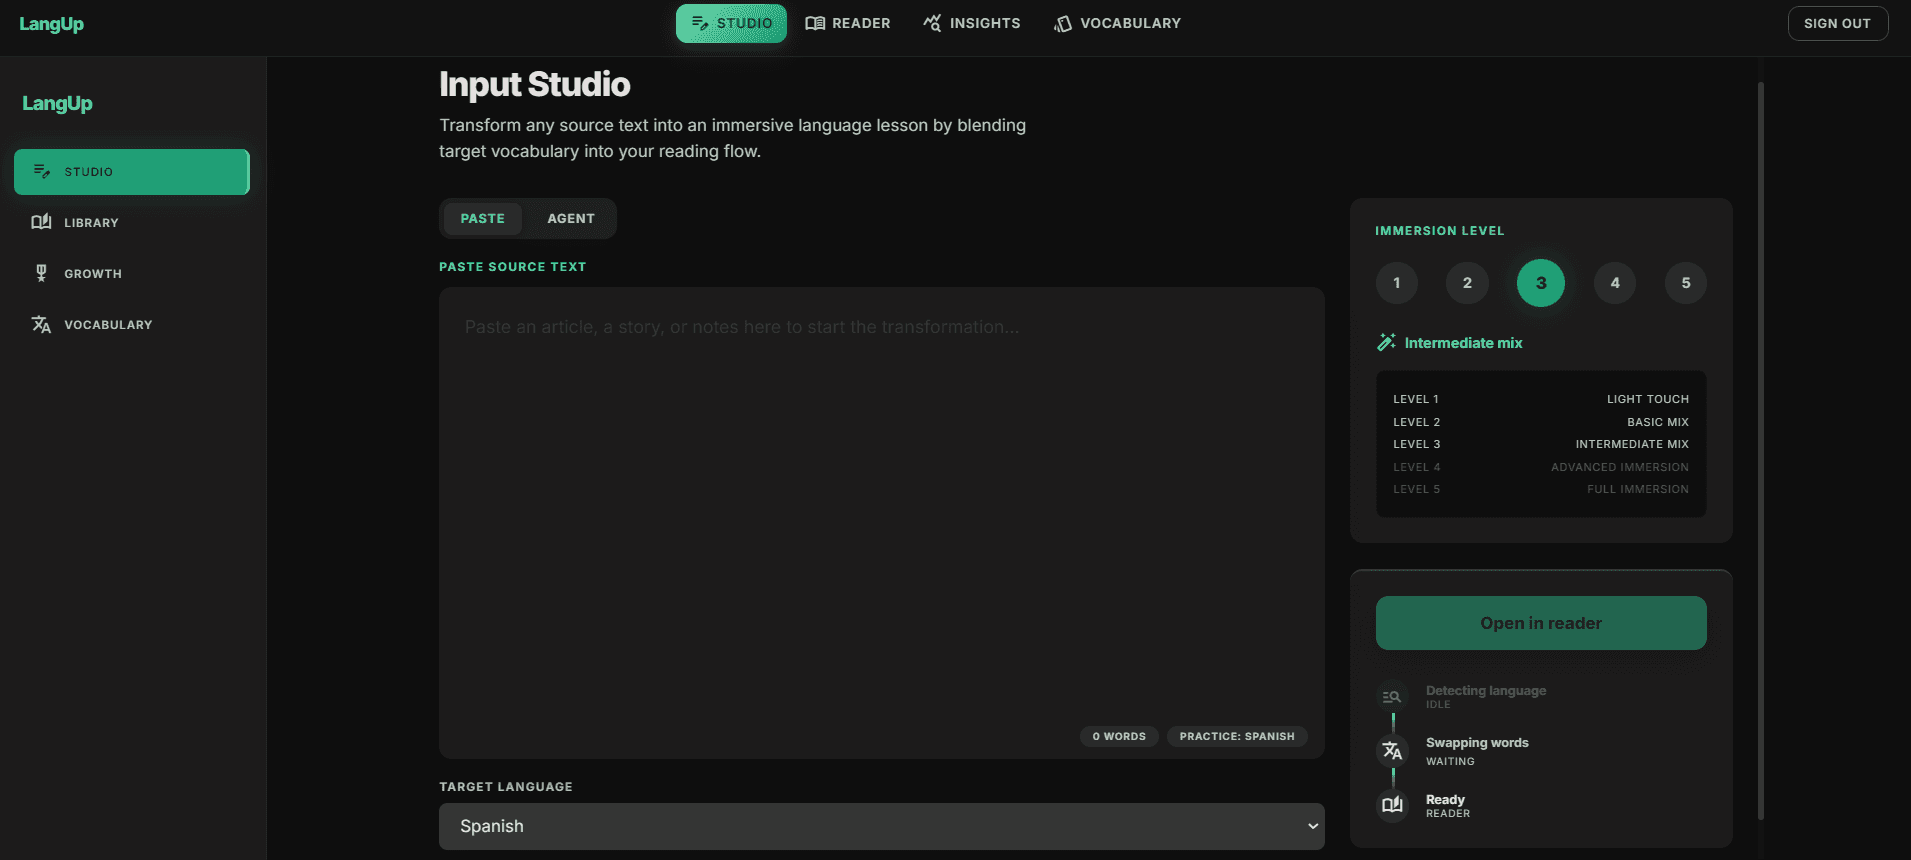
Task: Click the Input Studio heading
Action: point(535,85)
